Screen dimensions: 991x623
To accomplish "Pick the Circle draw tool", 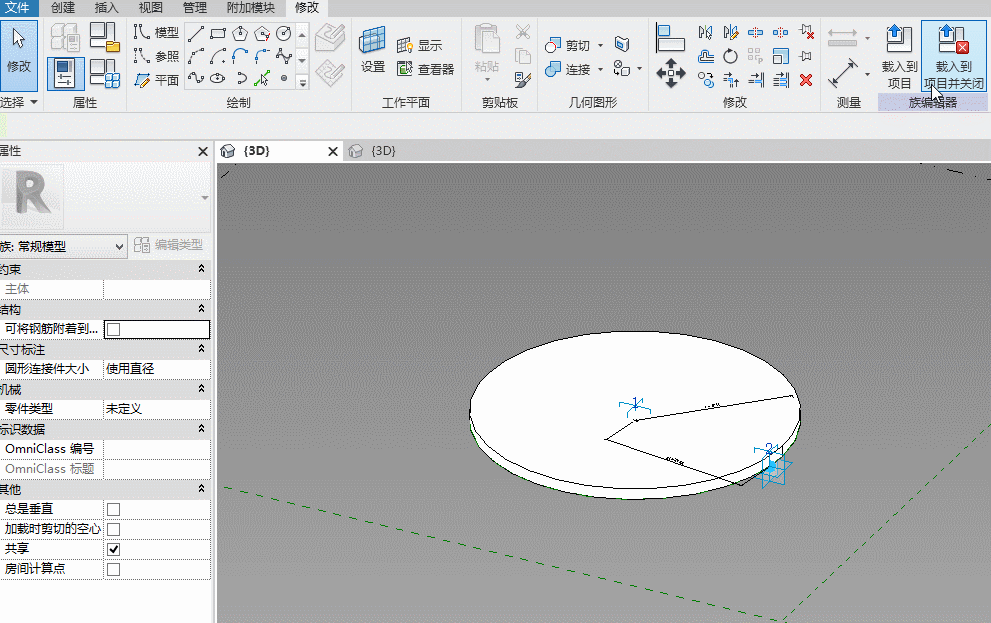I will click(x=284, y=33).
